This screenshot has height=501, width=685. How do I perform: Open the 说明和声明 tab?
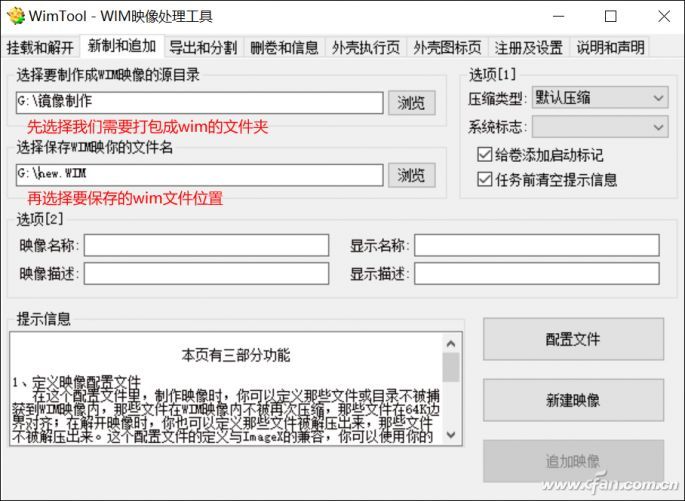tap(610, 47)
